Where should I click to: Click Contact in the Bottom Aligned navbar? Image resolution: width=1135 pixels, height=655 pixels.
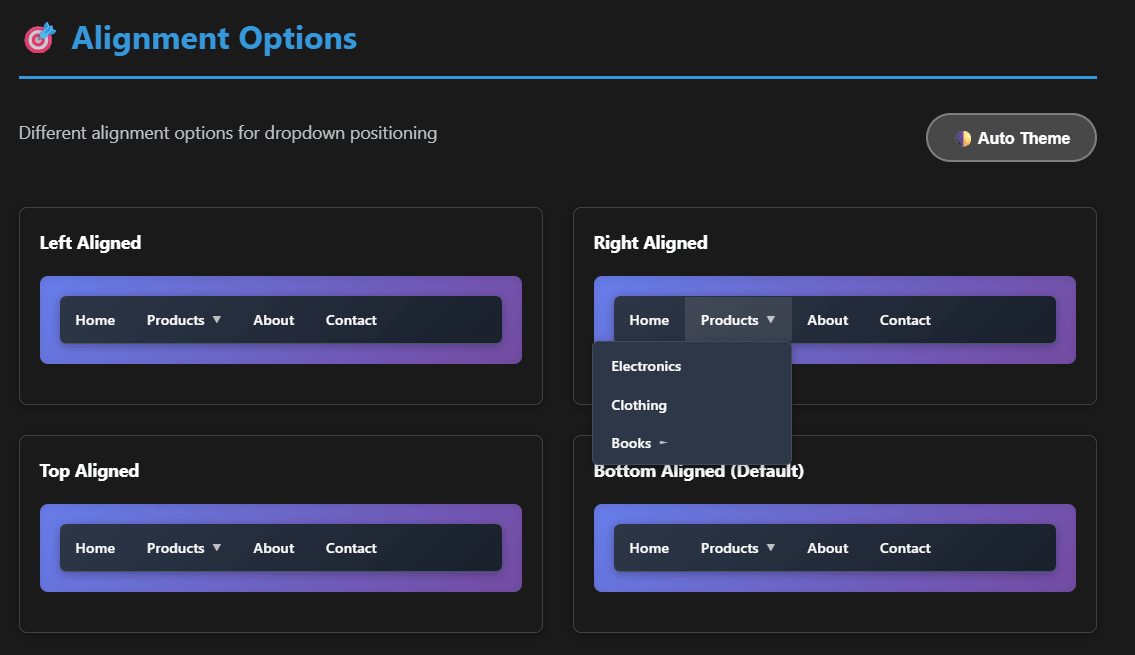(905, 548)
